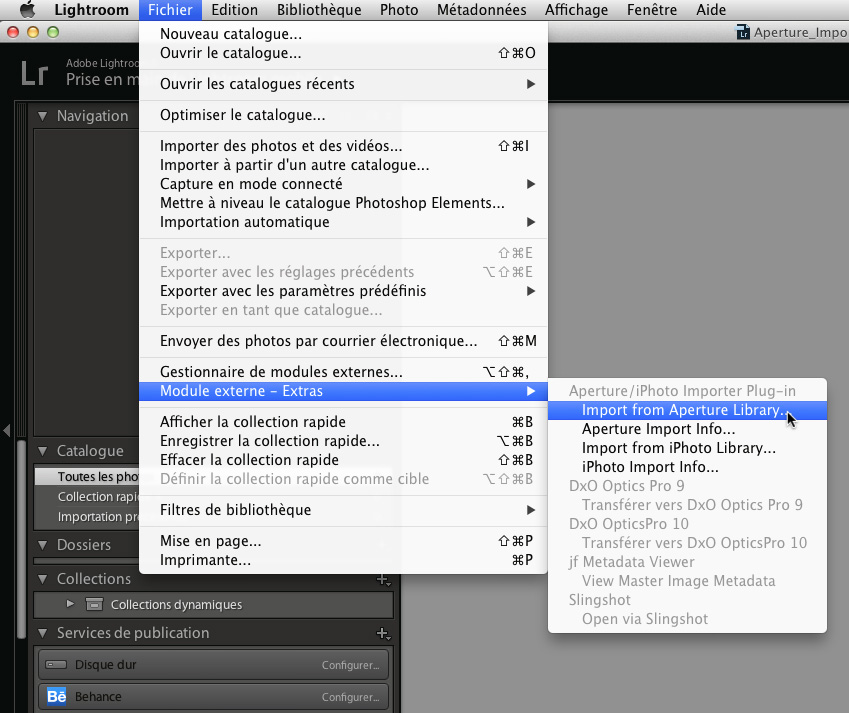The height and width of the screenshot is (713, 849).
Task: Open the Métadonnées menu
Action: [481, 10]
